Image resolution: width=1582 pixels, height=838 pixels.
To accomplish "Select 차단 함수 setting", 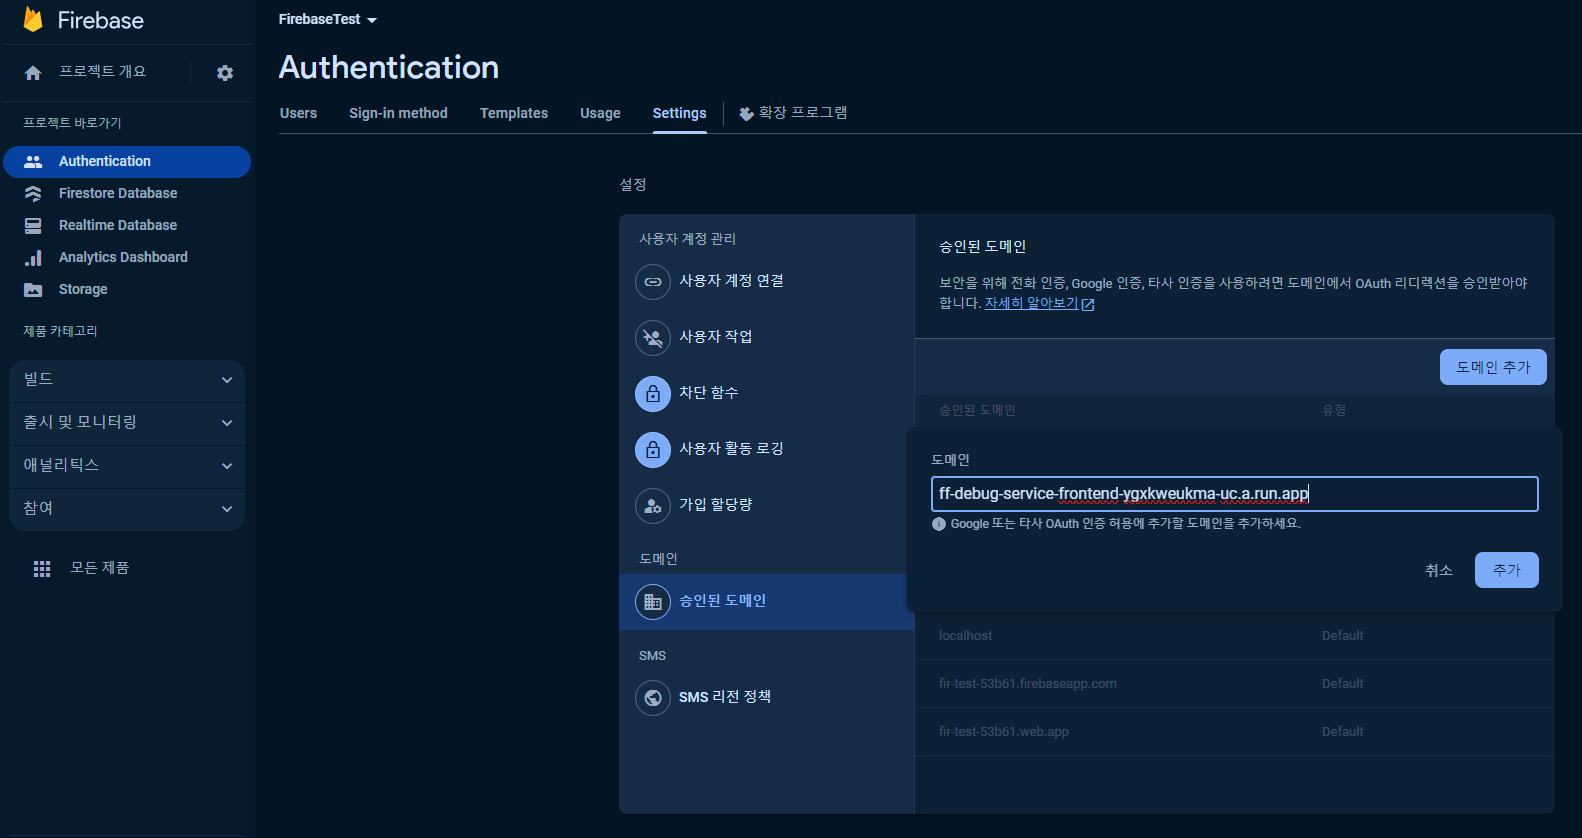I will 767,394.
